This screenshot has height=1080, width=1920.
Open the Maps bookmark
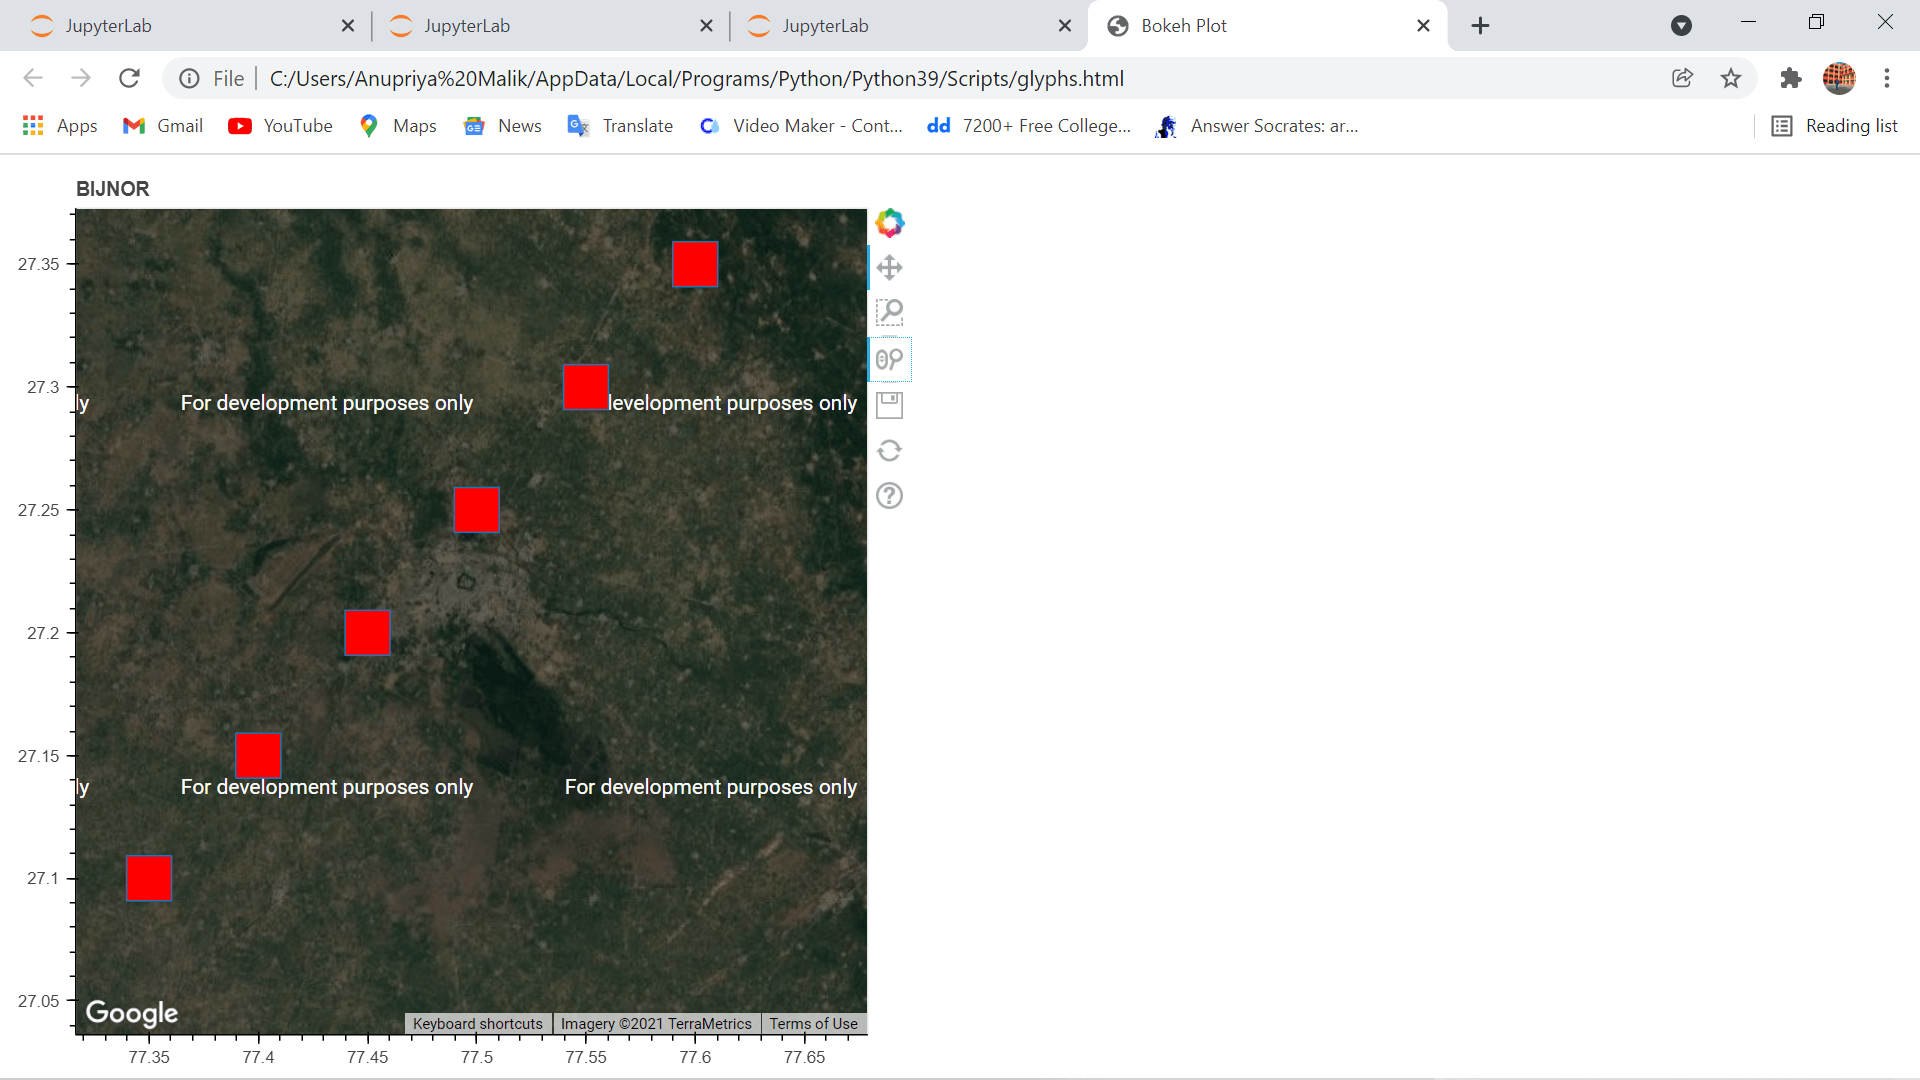(x=398, y=126)
